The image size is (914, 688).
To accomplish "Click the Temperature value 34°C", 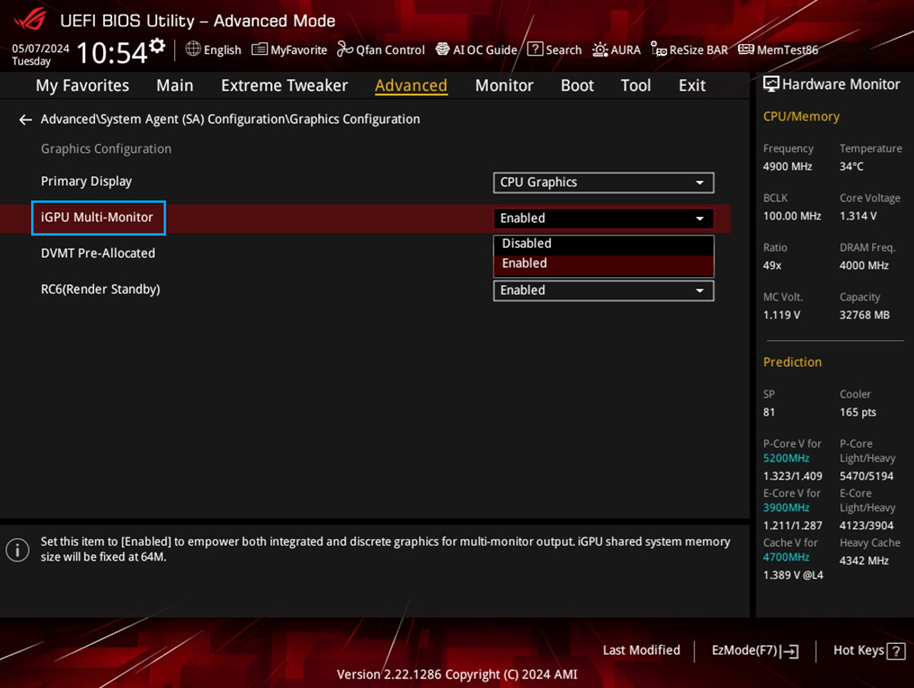I will click(851, 167).
